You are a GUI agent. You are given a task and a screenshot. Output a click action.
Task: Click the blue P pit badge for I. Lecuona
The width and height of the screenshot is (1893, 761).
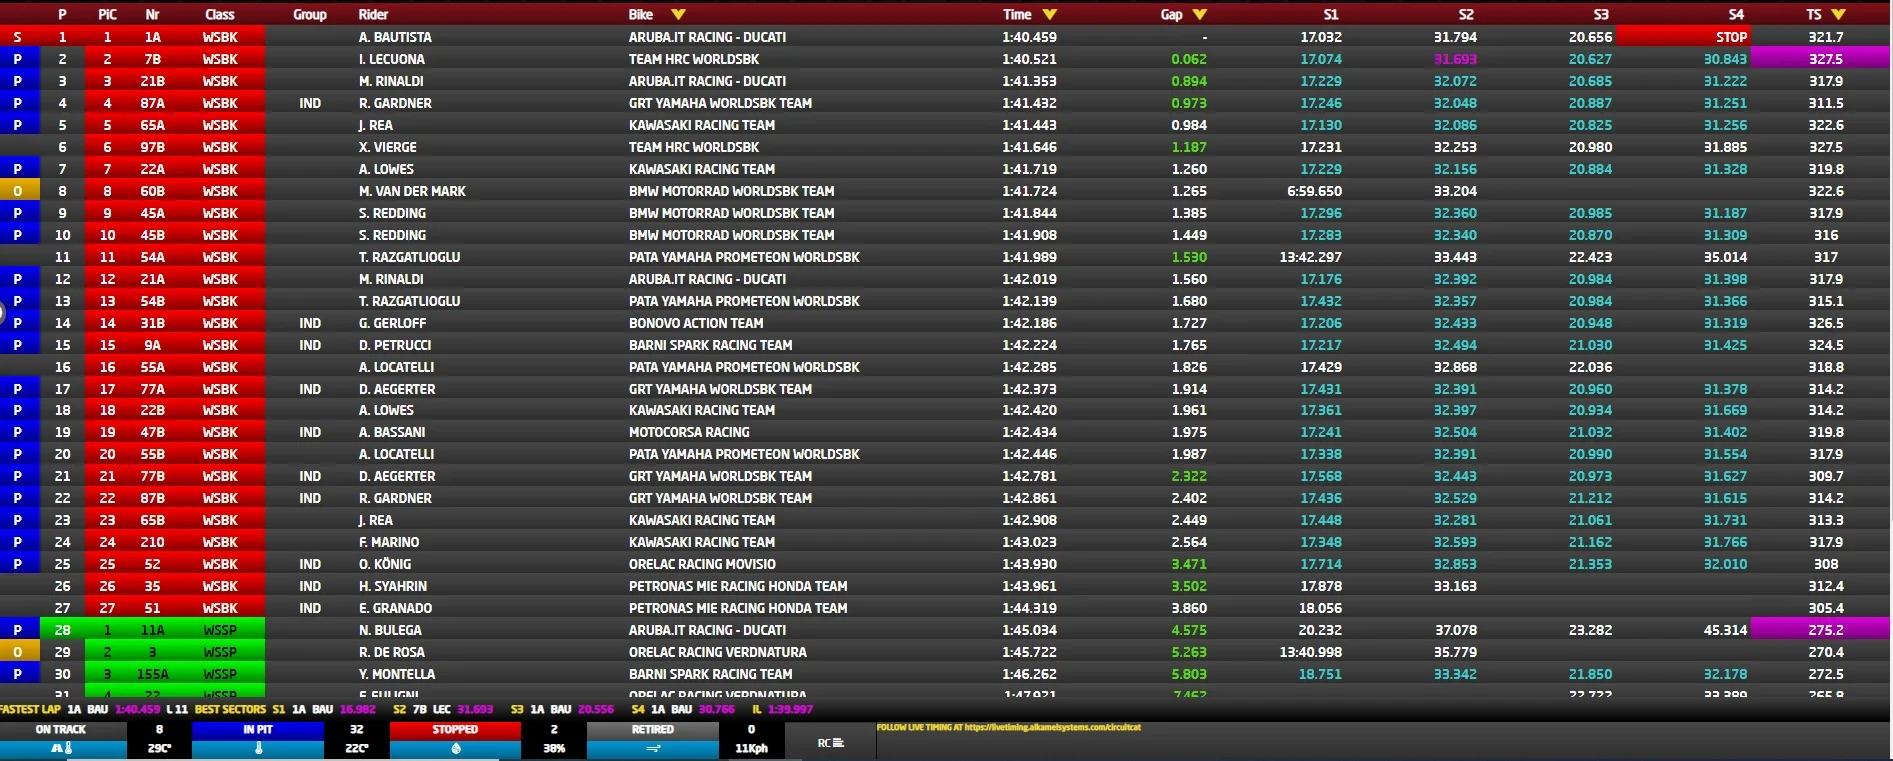tap(18, 59)
